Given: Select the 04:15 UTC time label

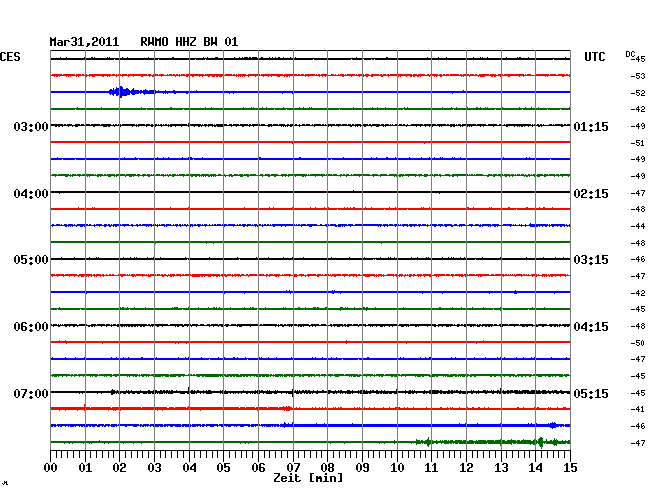Looking at the screenshot, I should click(x=591, y=327).
